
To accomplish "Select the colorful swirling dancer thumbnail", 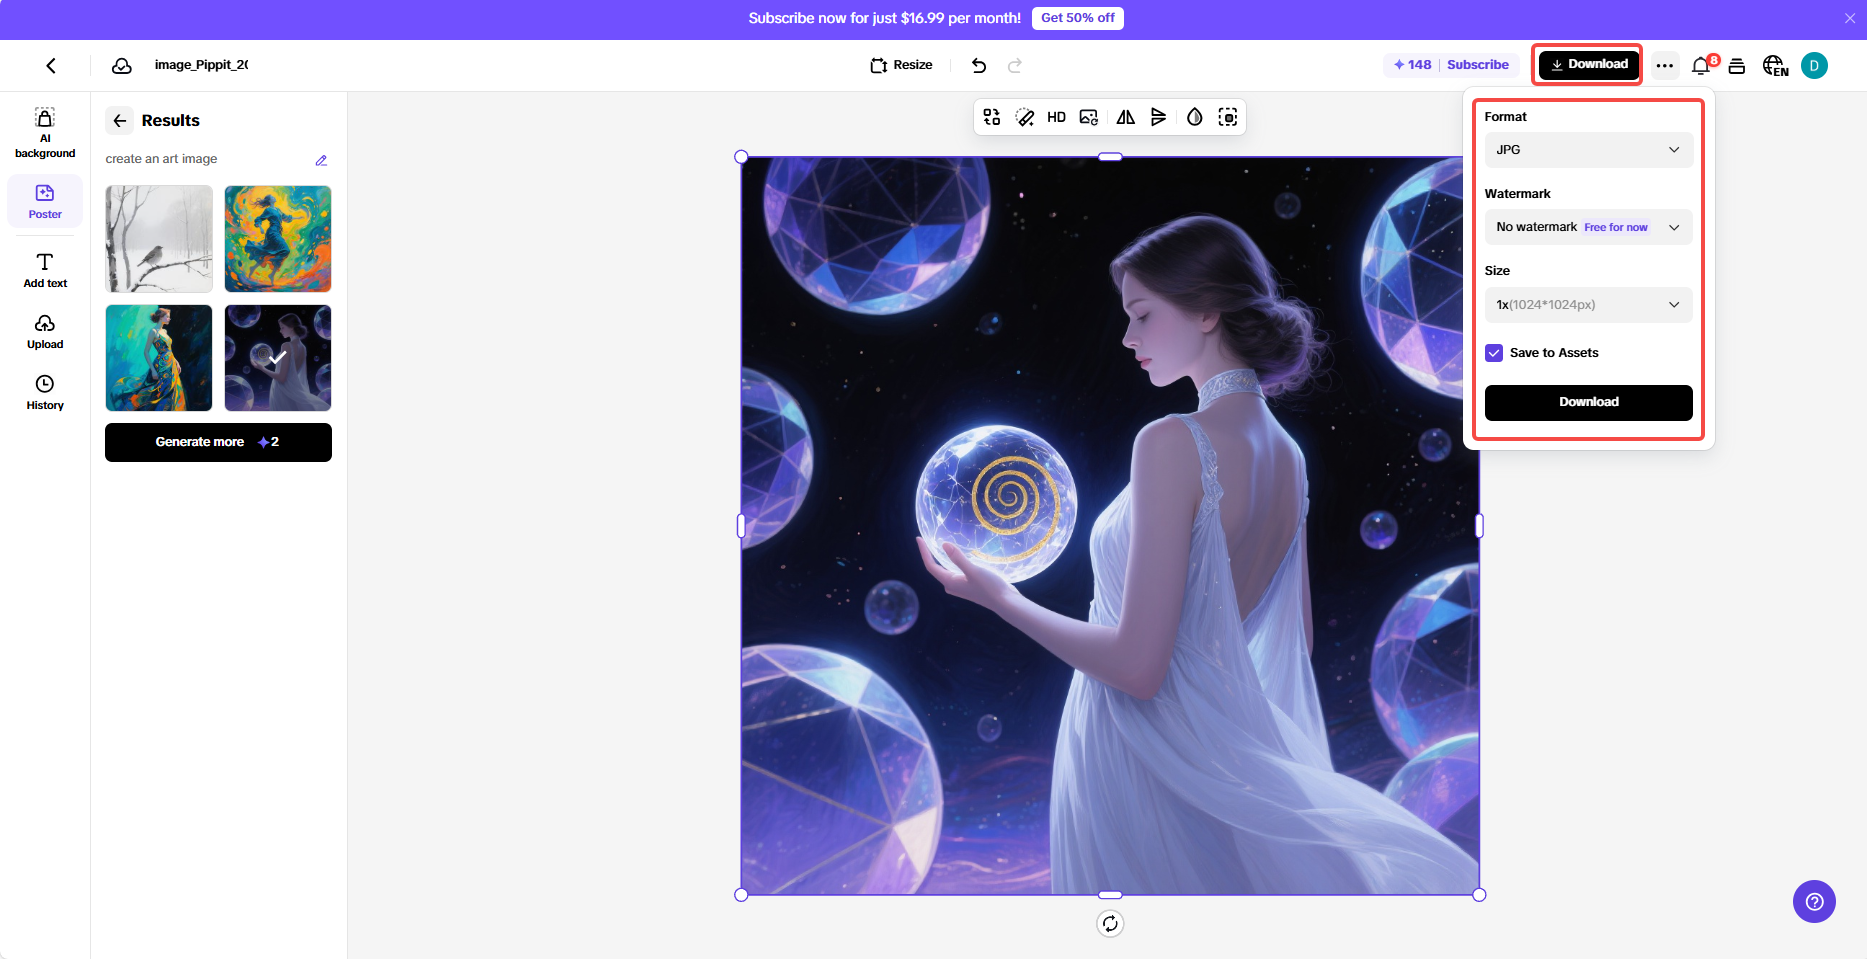I will coord(278,239).
